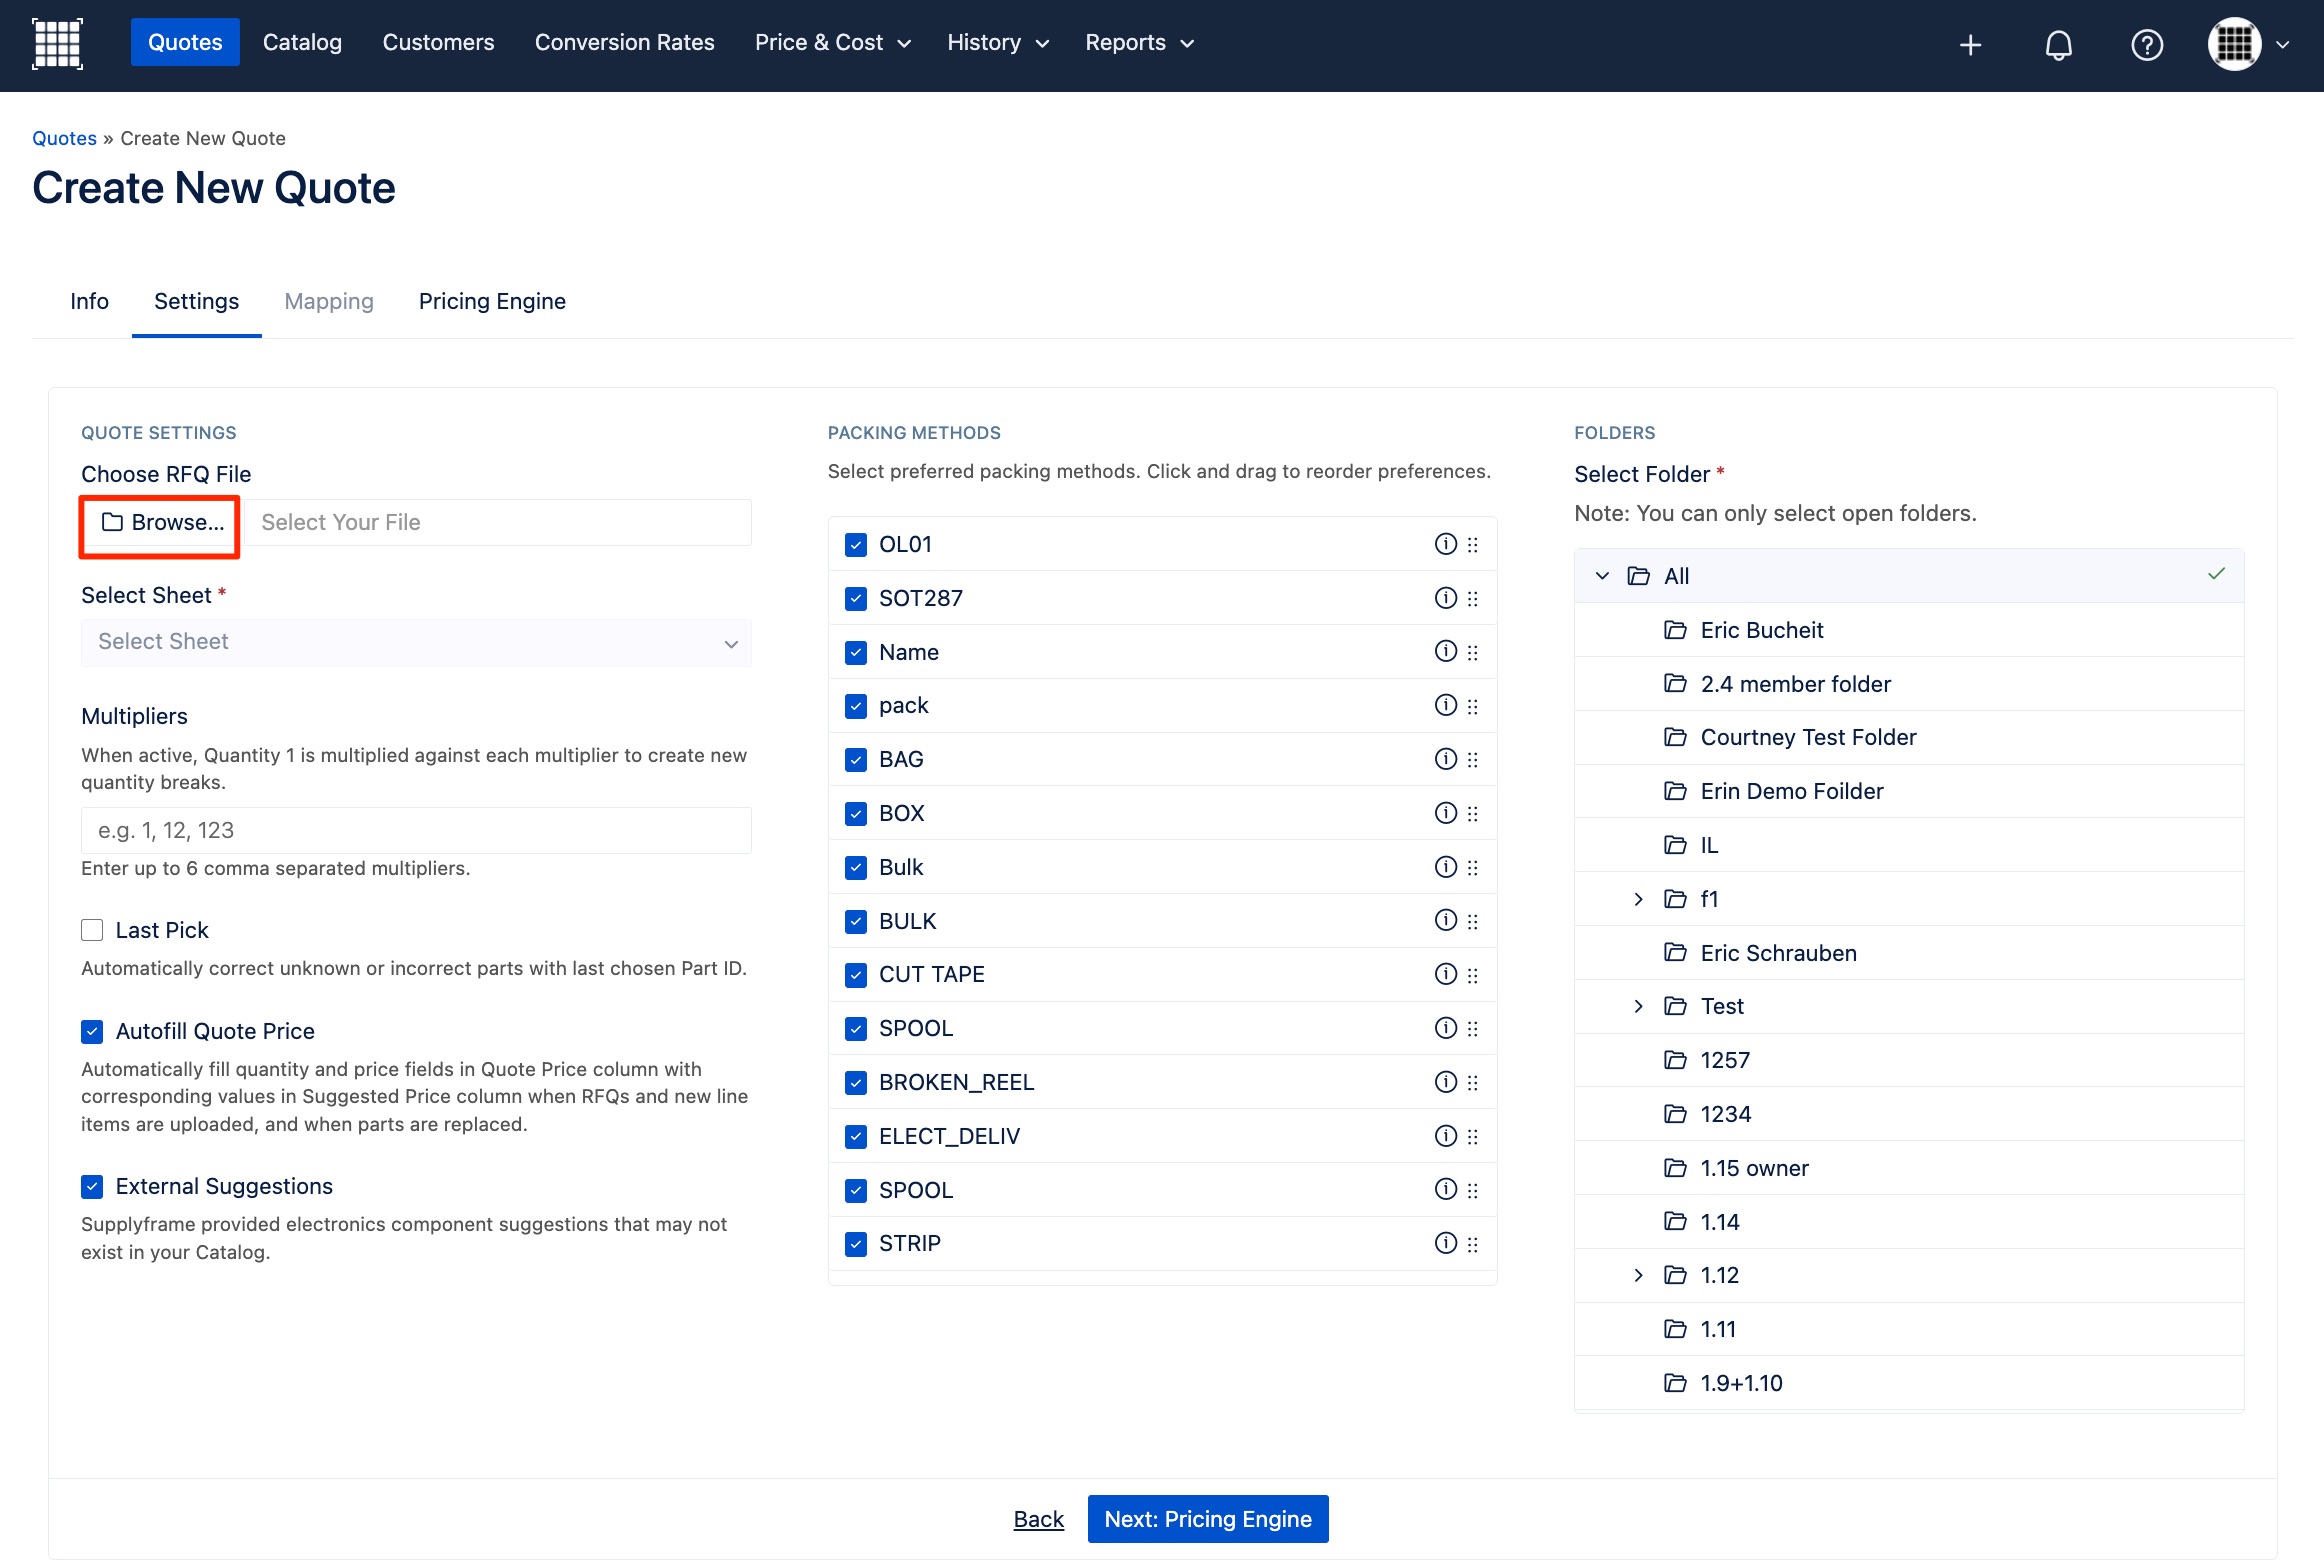Click Next: Pricing Engine button
Image resolution: width=2324 pixels, height=1560 pixels.
pyautogui.click(x=1208, y=1519)
